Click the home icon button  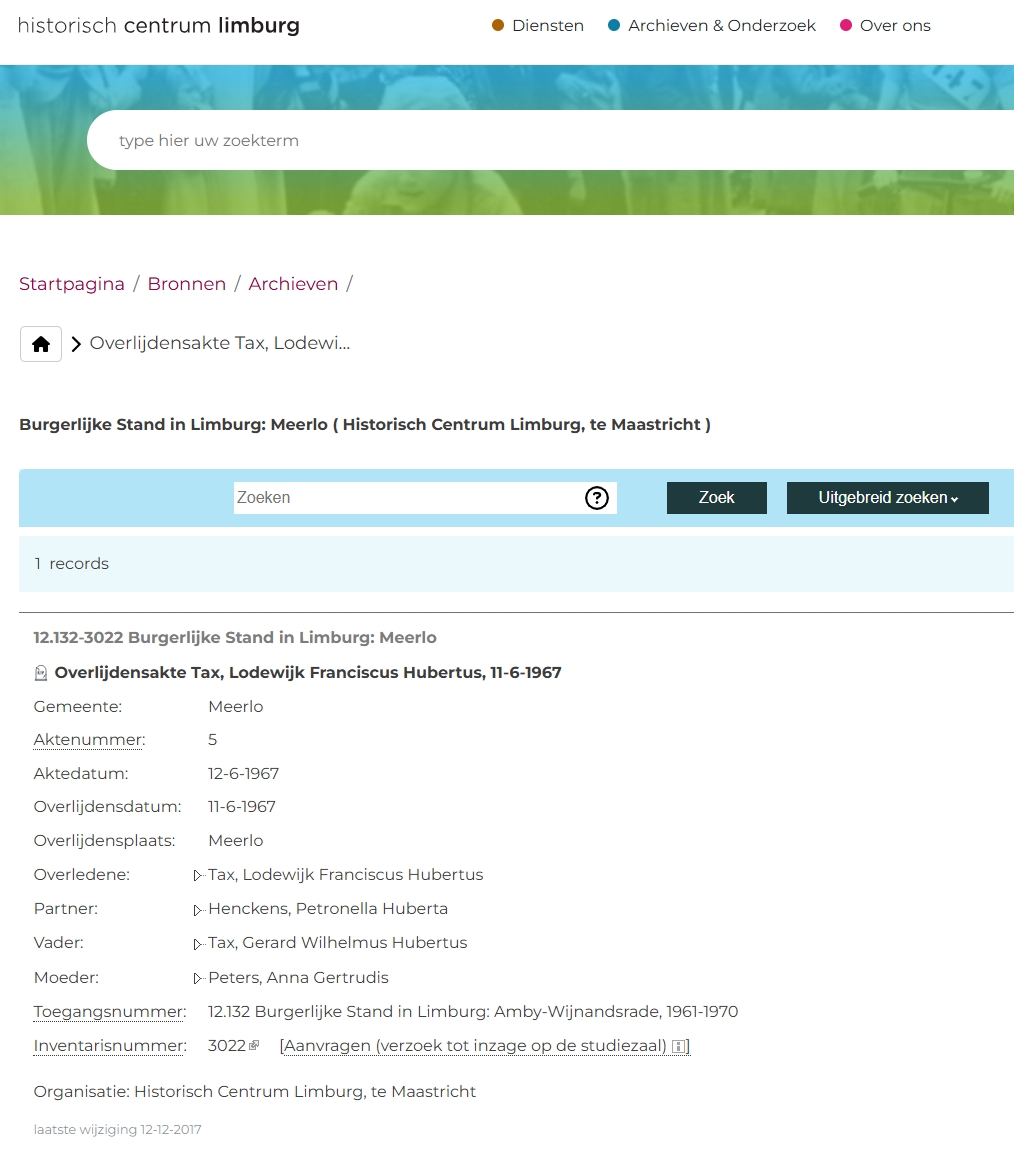tap(41, 344)
